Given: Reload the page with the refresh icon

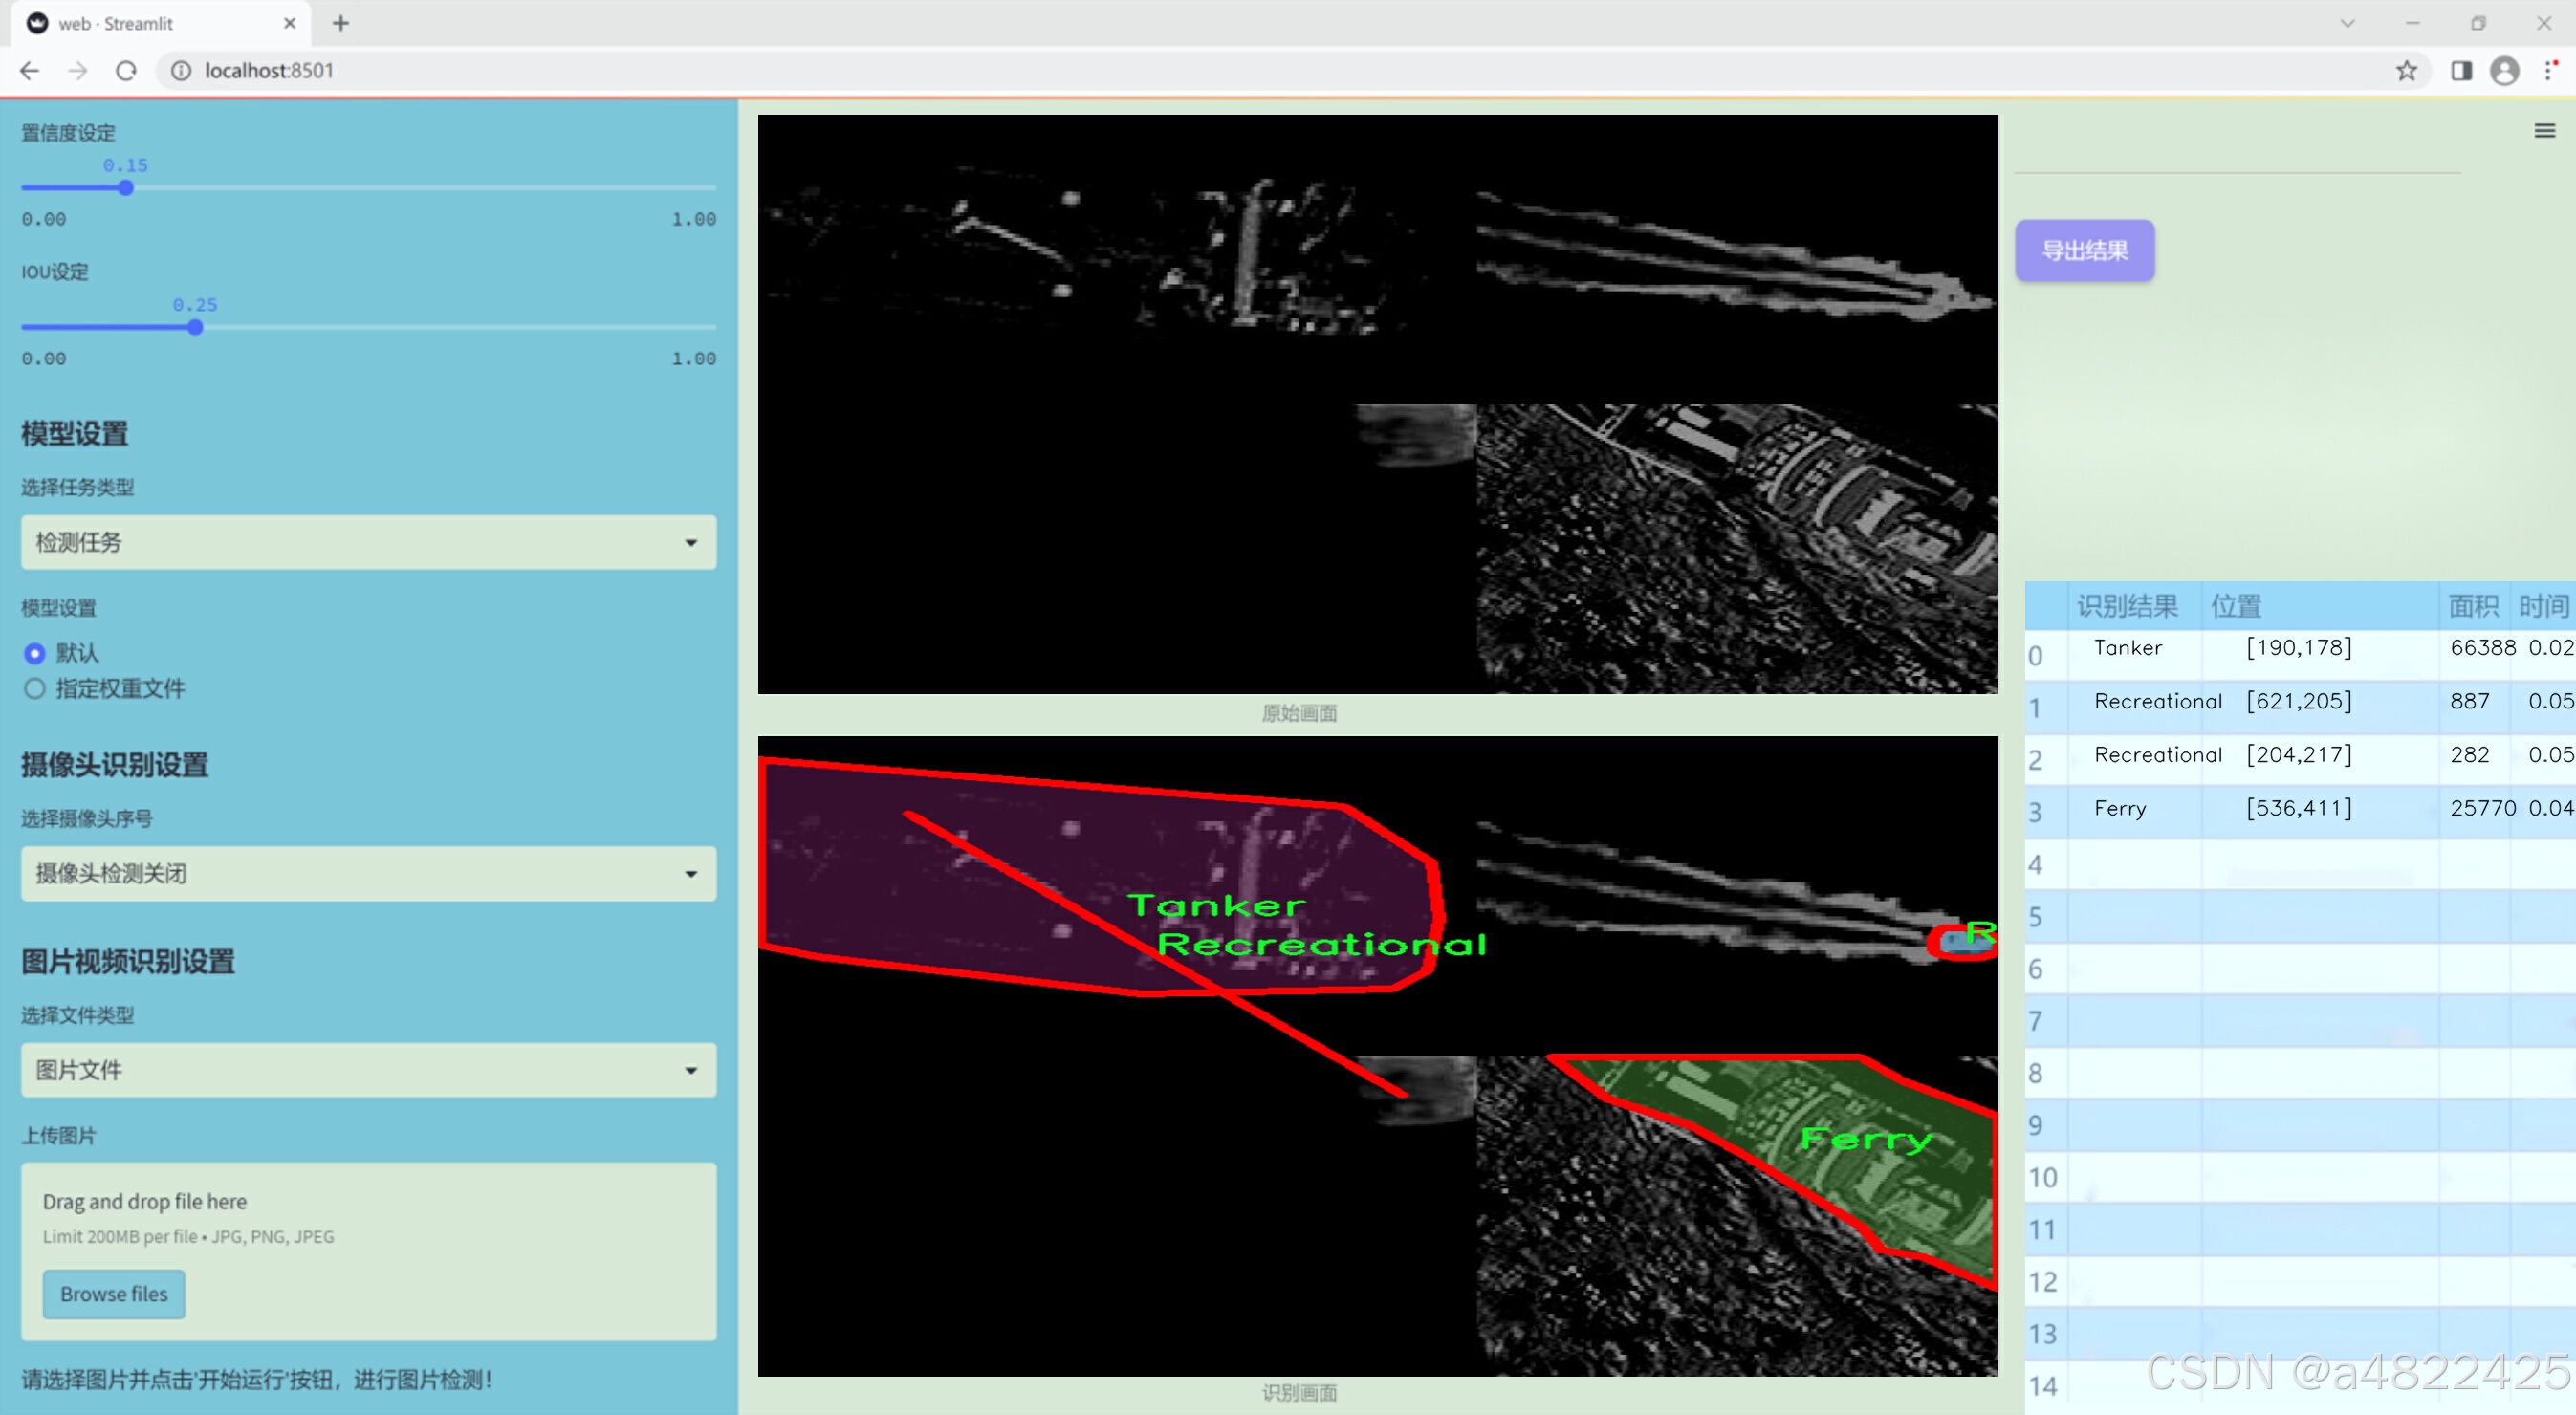Looking at the screenshot, I should (126, 71).
